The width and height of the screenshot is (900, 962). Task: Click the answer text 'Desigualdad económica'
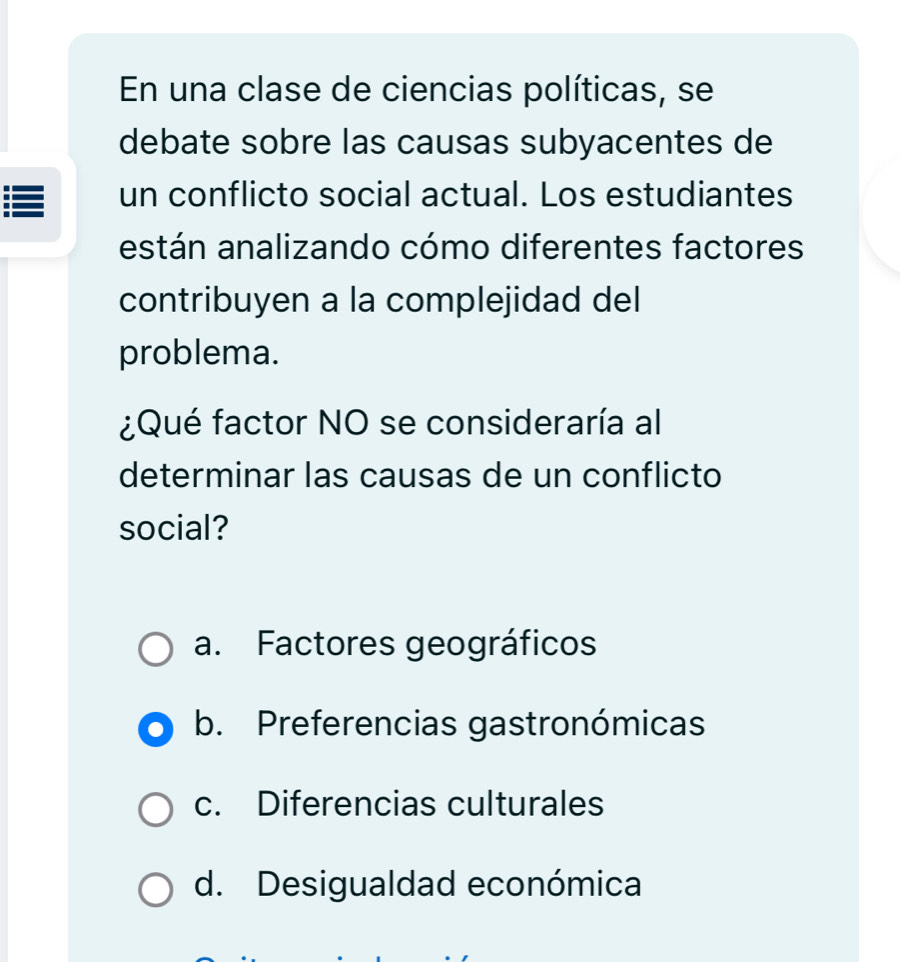pos(449,884)
